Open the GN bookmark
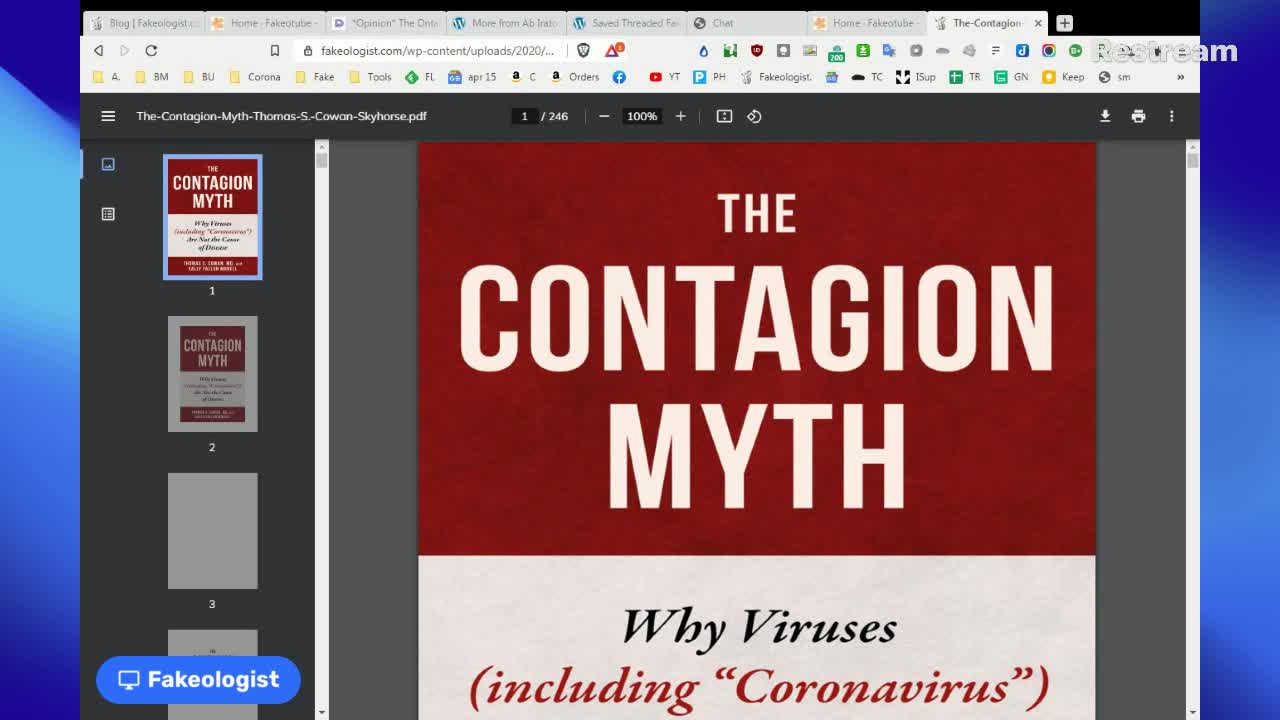The width and height of the screenshot is (1280, 720). click(1011, 77)
